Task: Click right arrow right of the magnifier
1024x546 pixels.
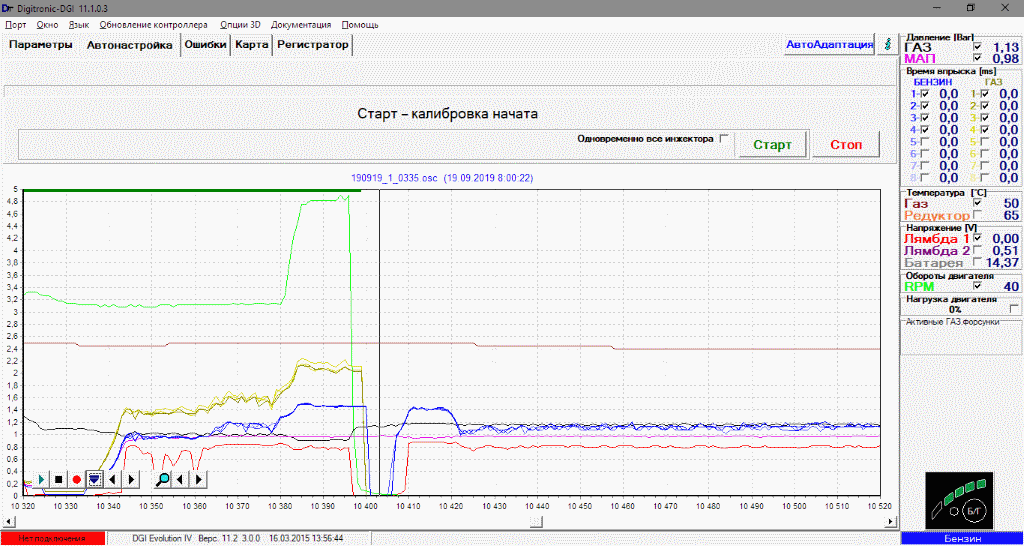Action: click(198, 479)
